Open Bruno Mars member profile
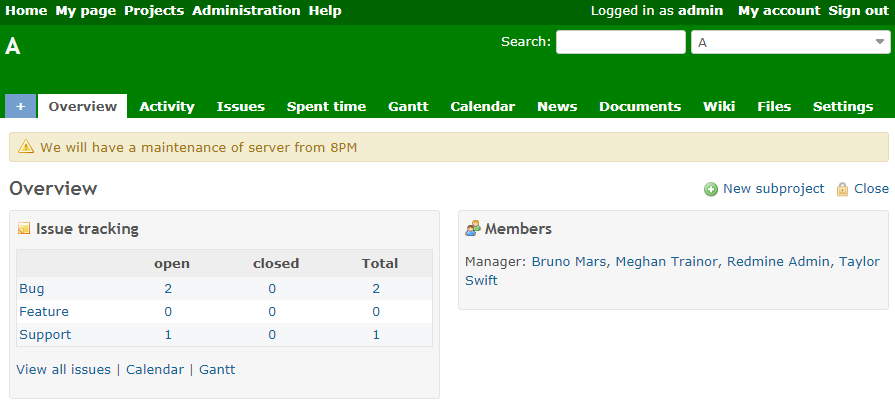This screenshot has width=895, height=405. click(569, 261)
